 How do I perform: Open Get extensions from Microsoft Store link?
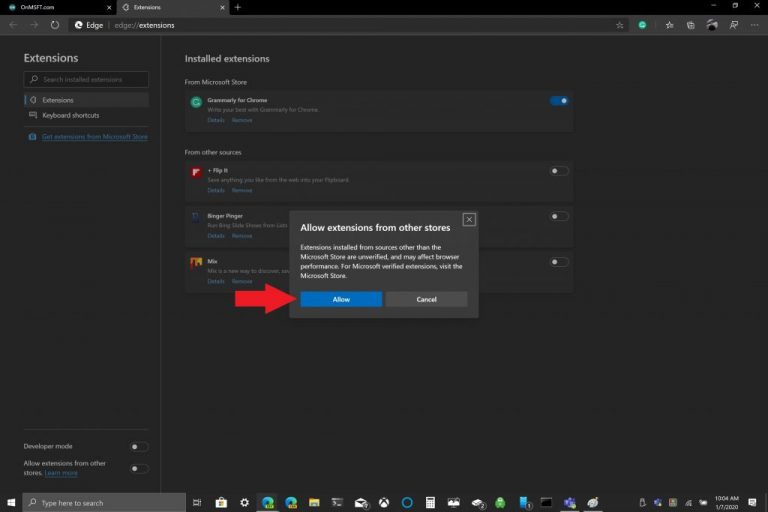click(95, 137)
